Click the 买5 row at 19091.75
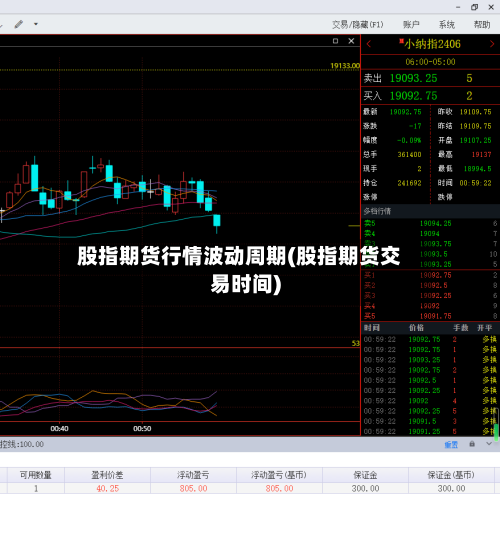The width and height of the screenshot is (500, 546). coord(430,316)
